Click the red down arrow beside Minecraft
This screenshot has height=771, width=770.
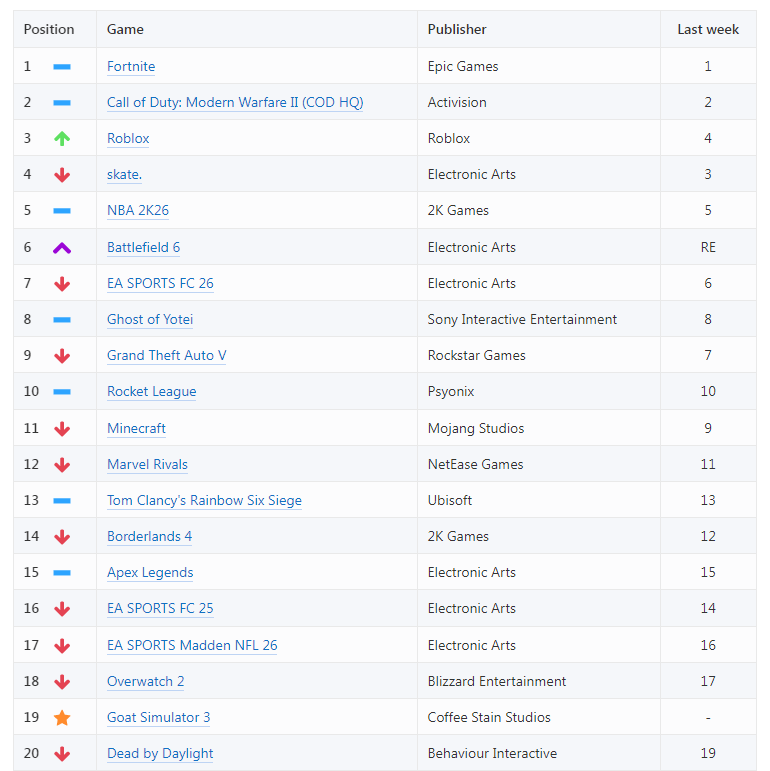click(x=62, y=429)
